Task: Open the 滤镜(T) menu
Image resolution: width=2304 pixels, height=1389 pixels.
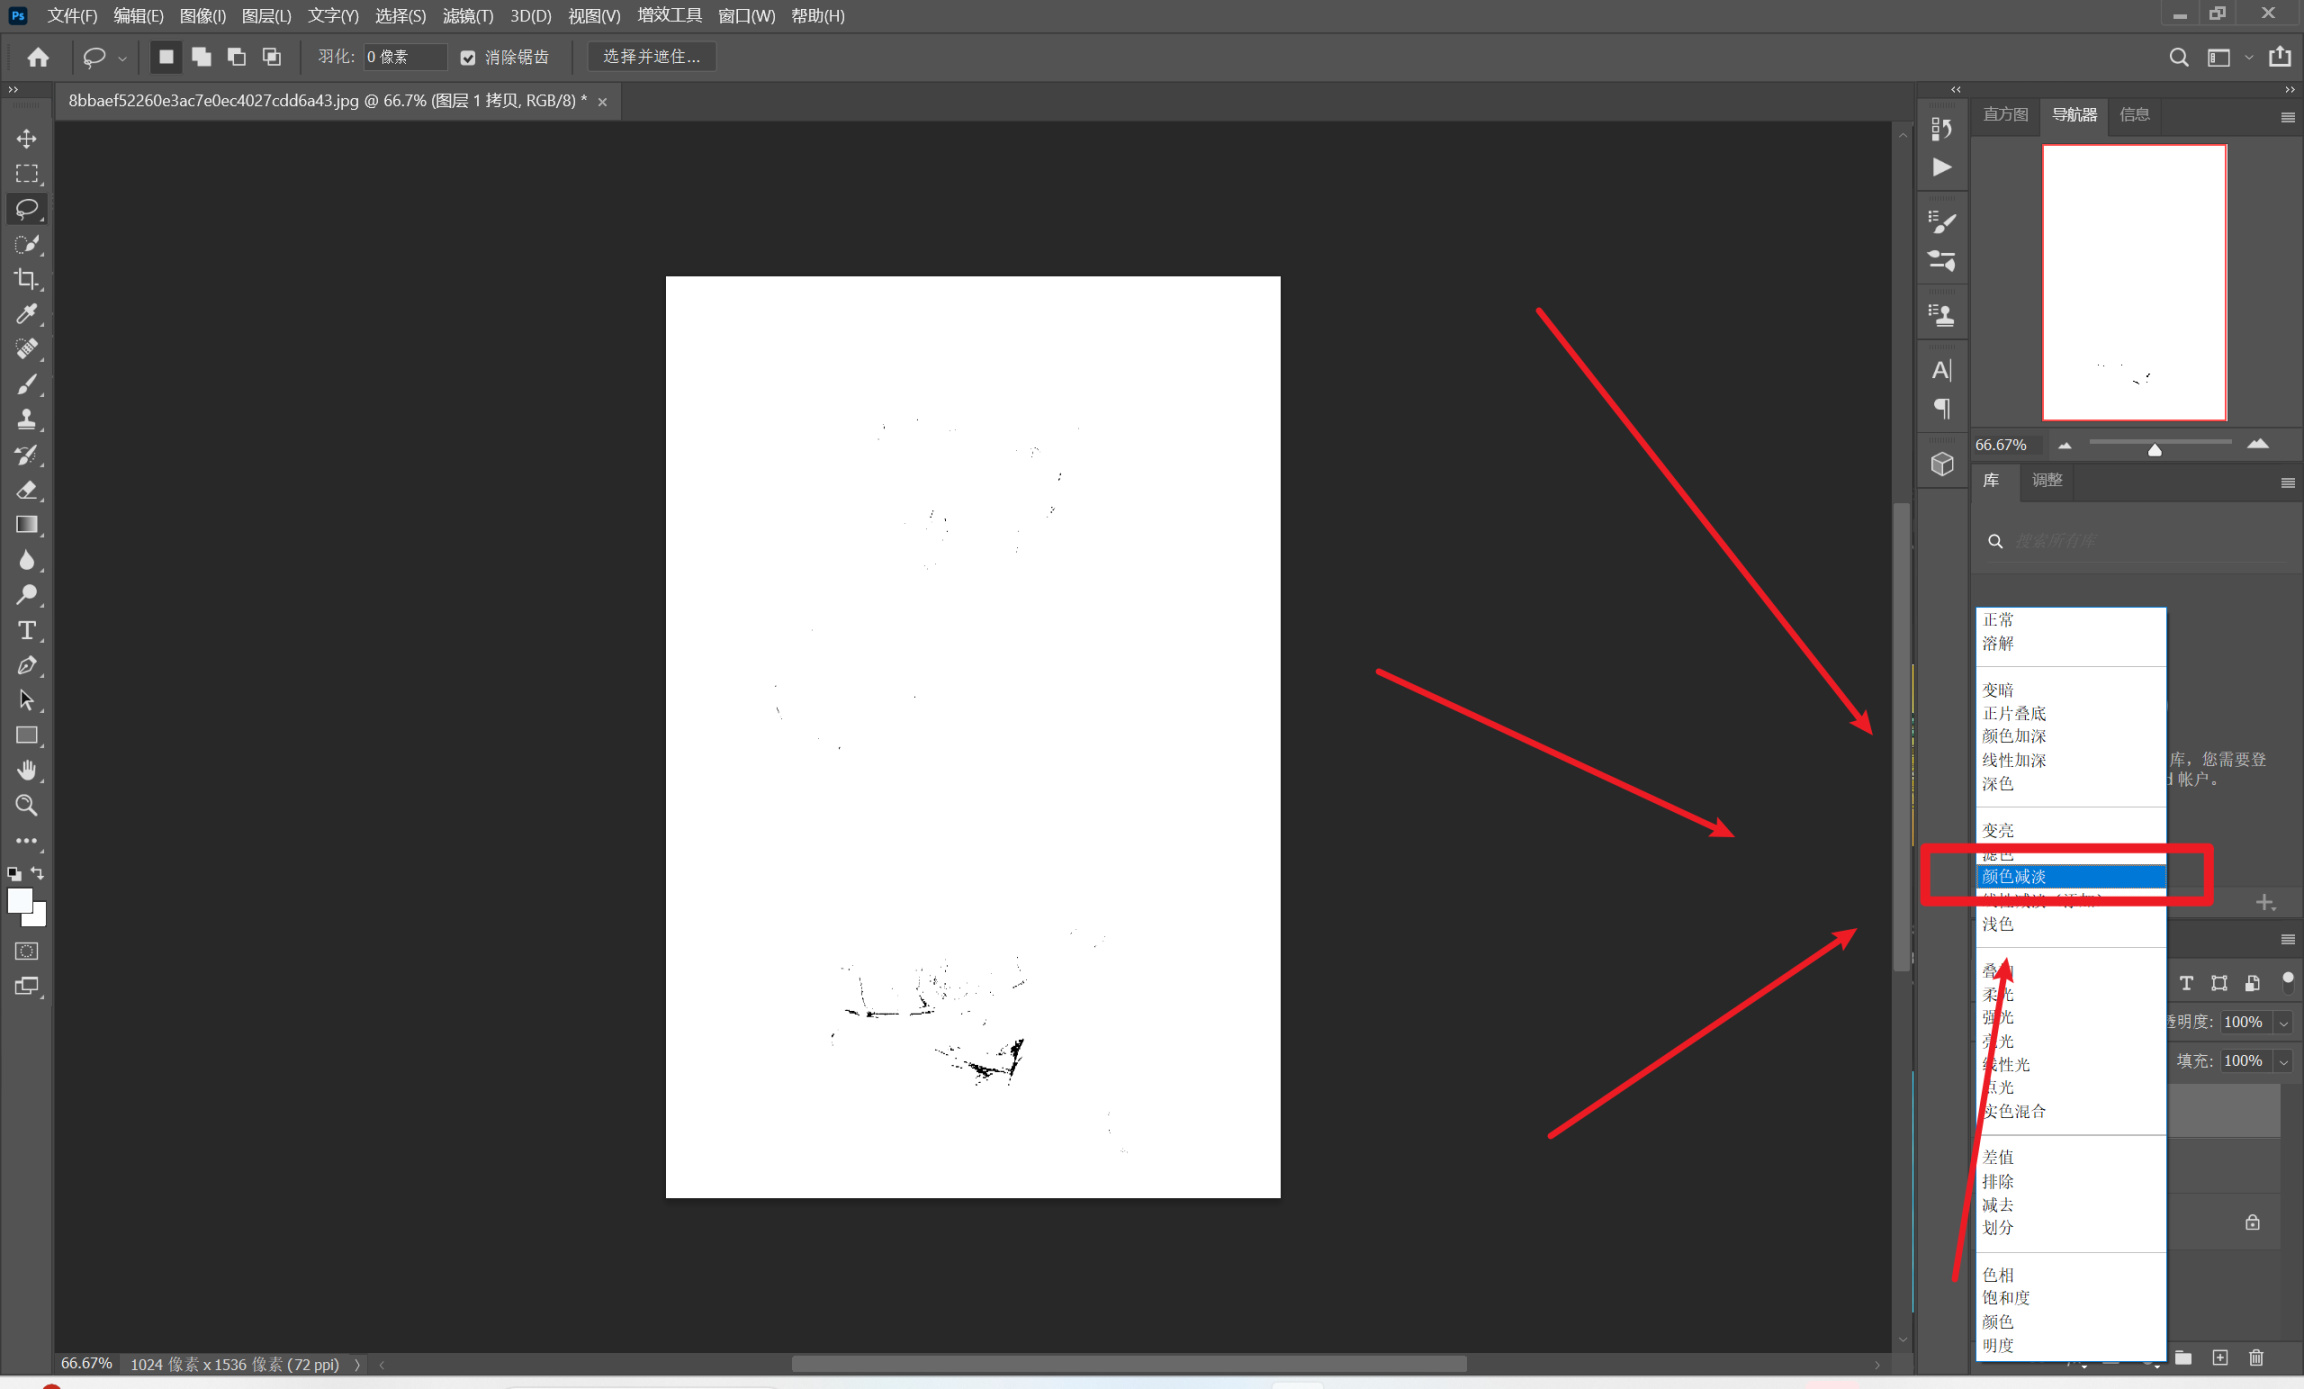Action: click(468, 16)
